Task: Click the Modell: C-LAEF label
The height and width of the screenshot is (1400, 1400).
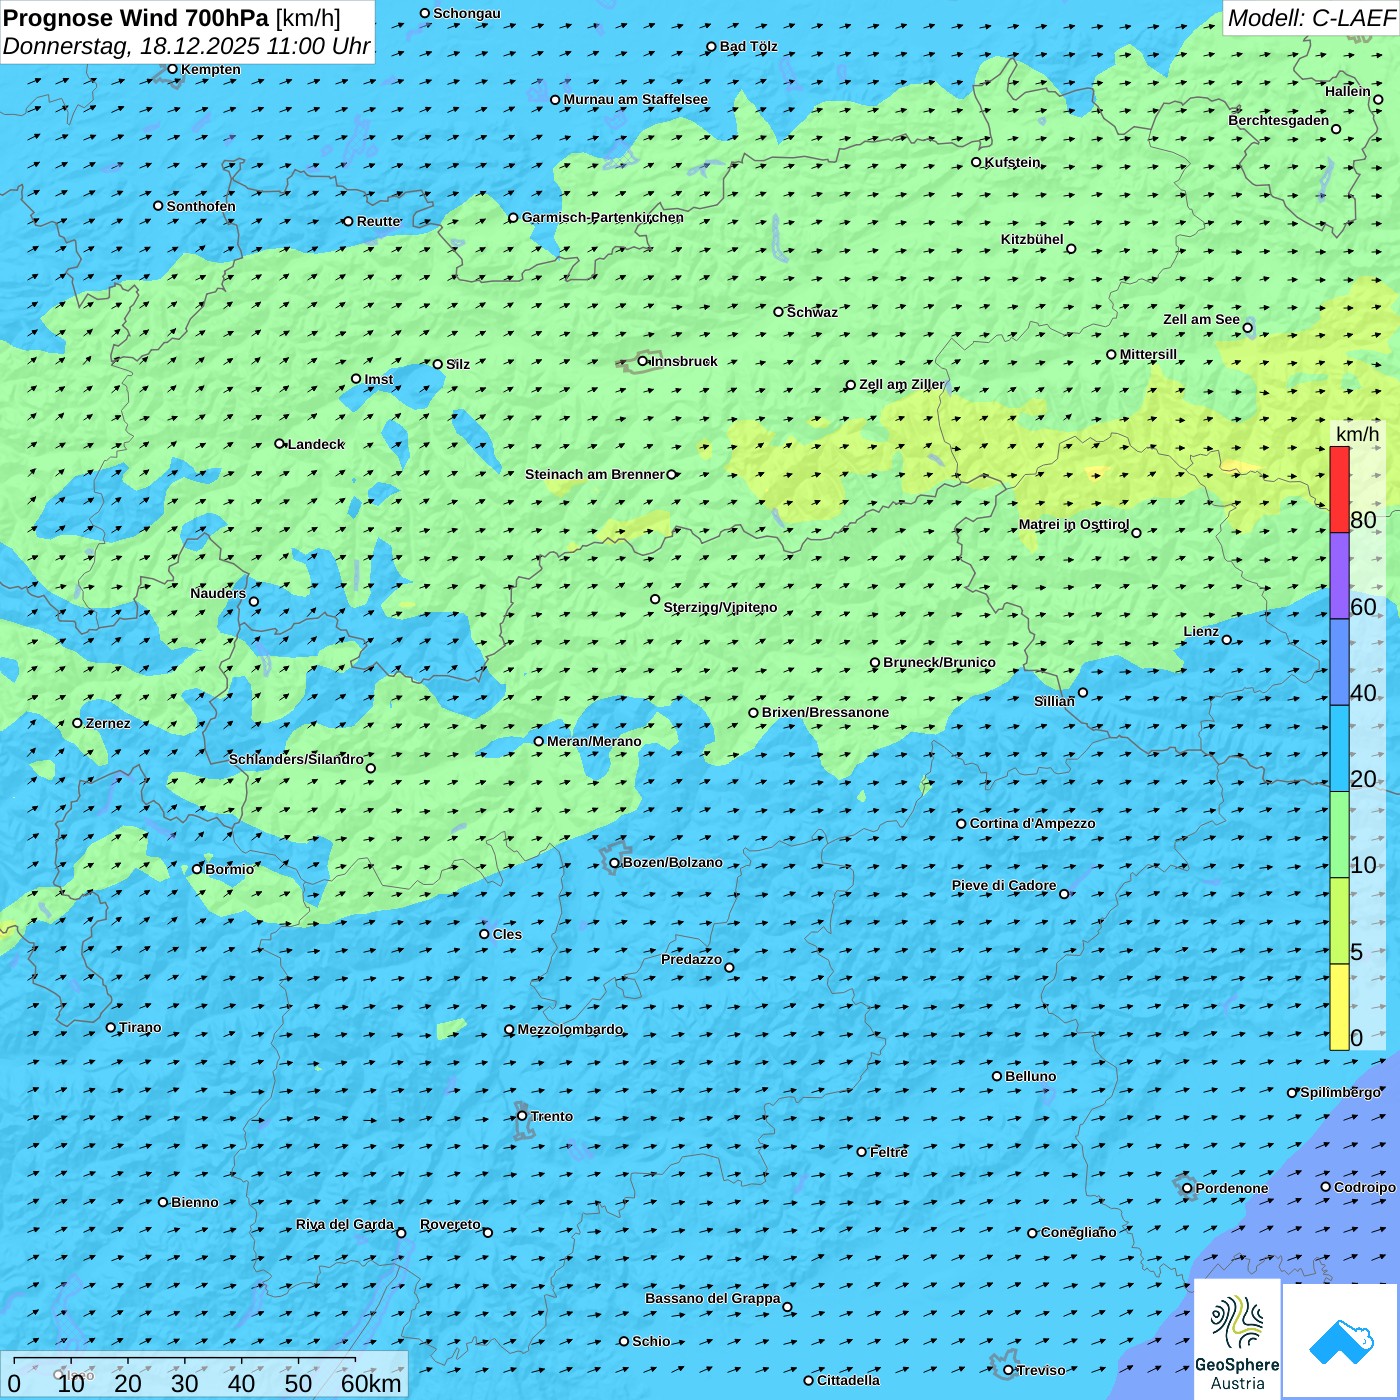Action: point(1310,18)
